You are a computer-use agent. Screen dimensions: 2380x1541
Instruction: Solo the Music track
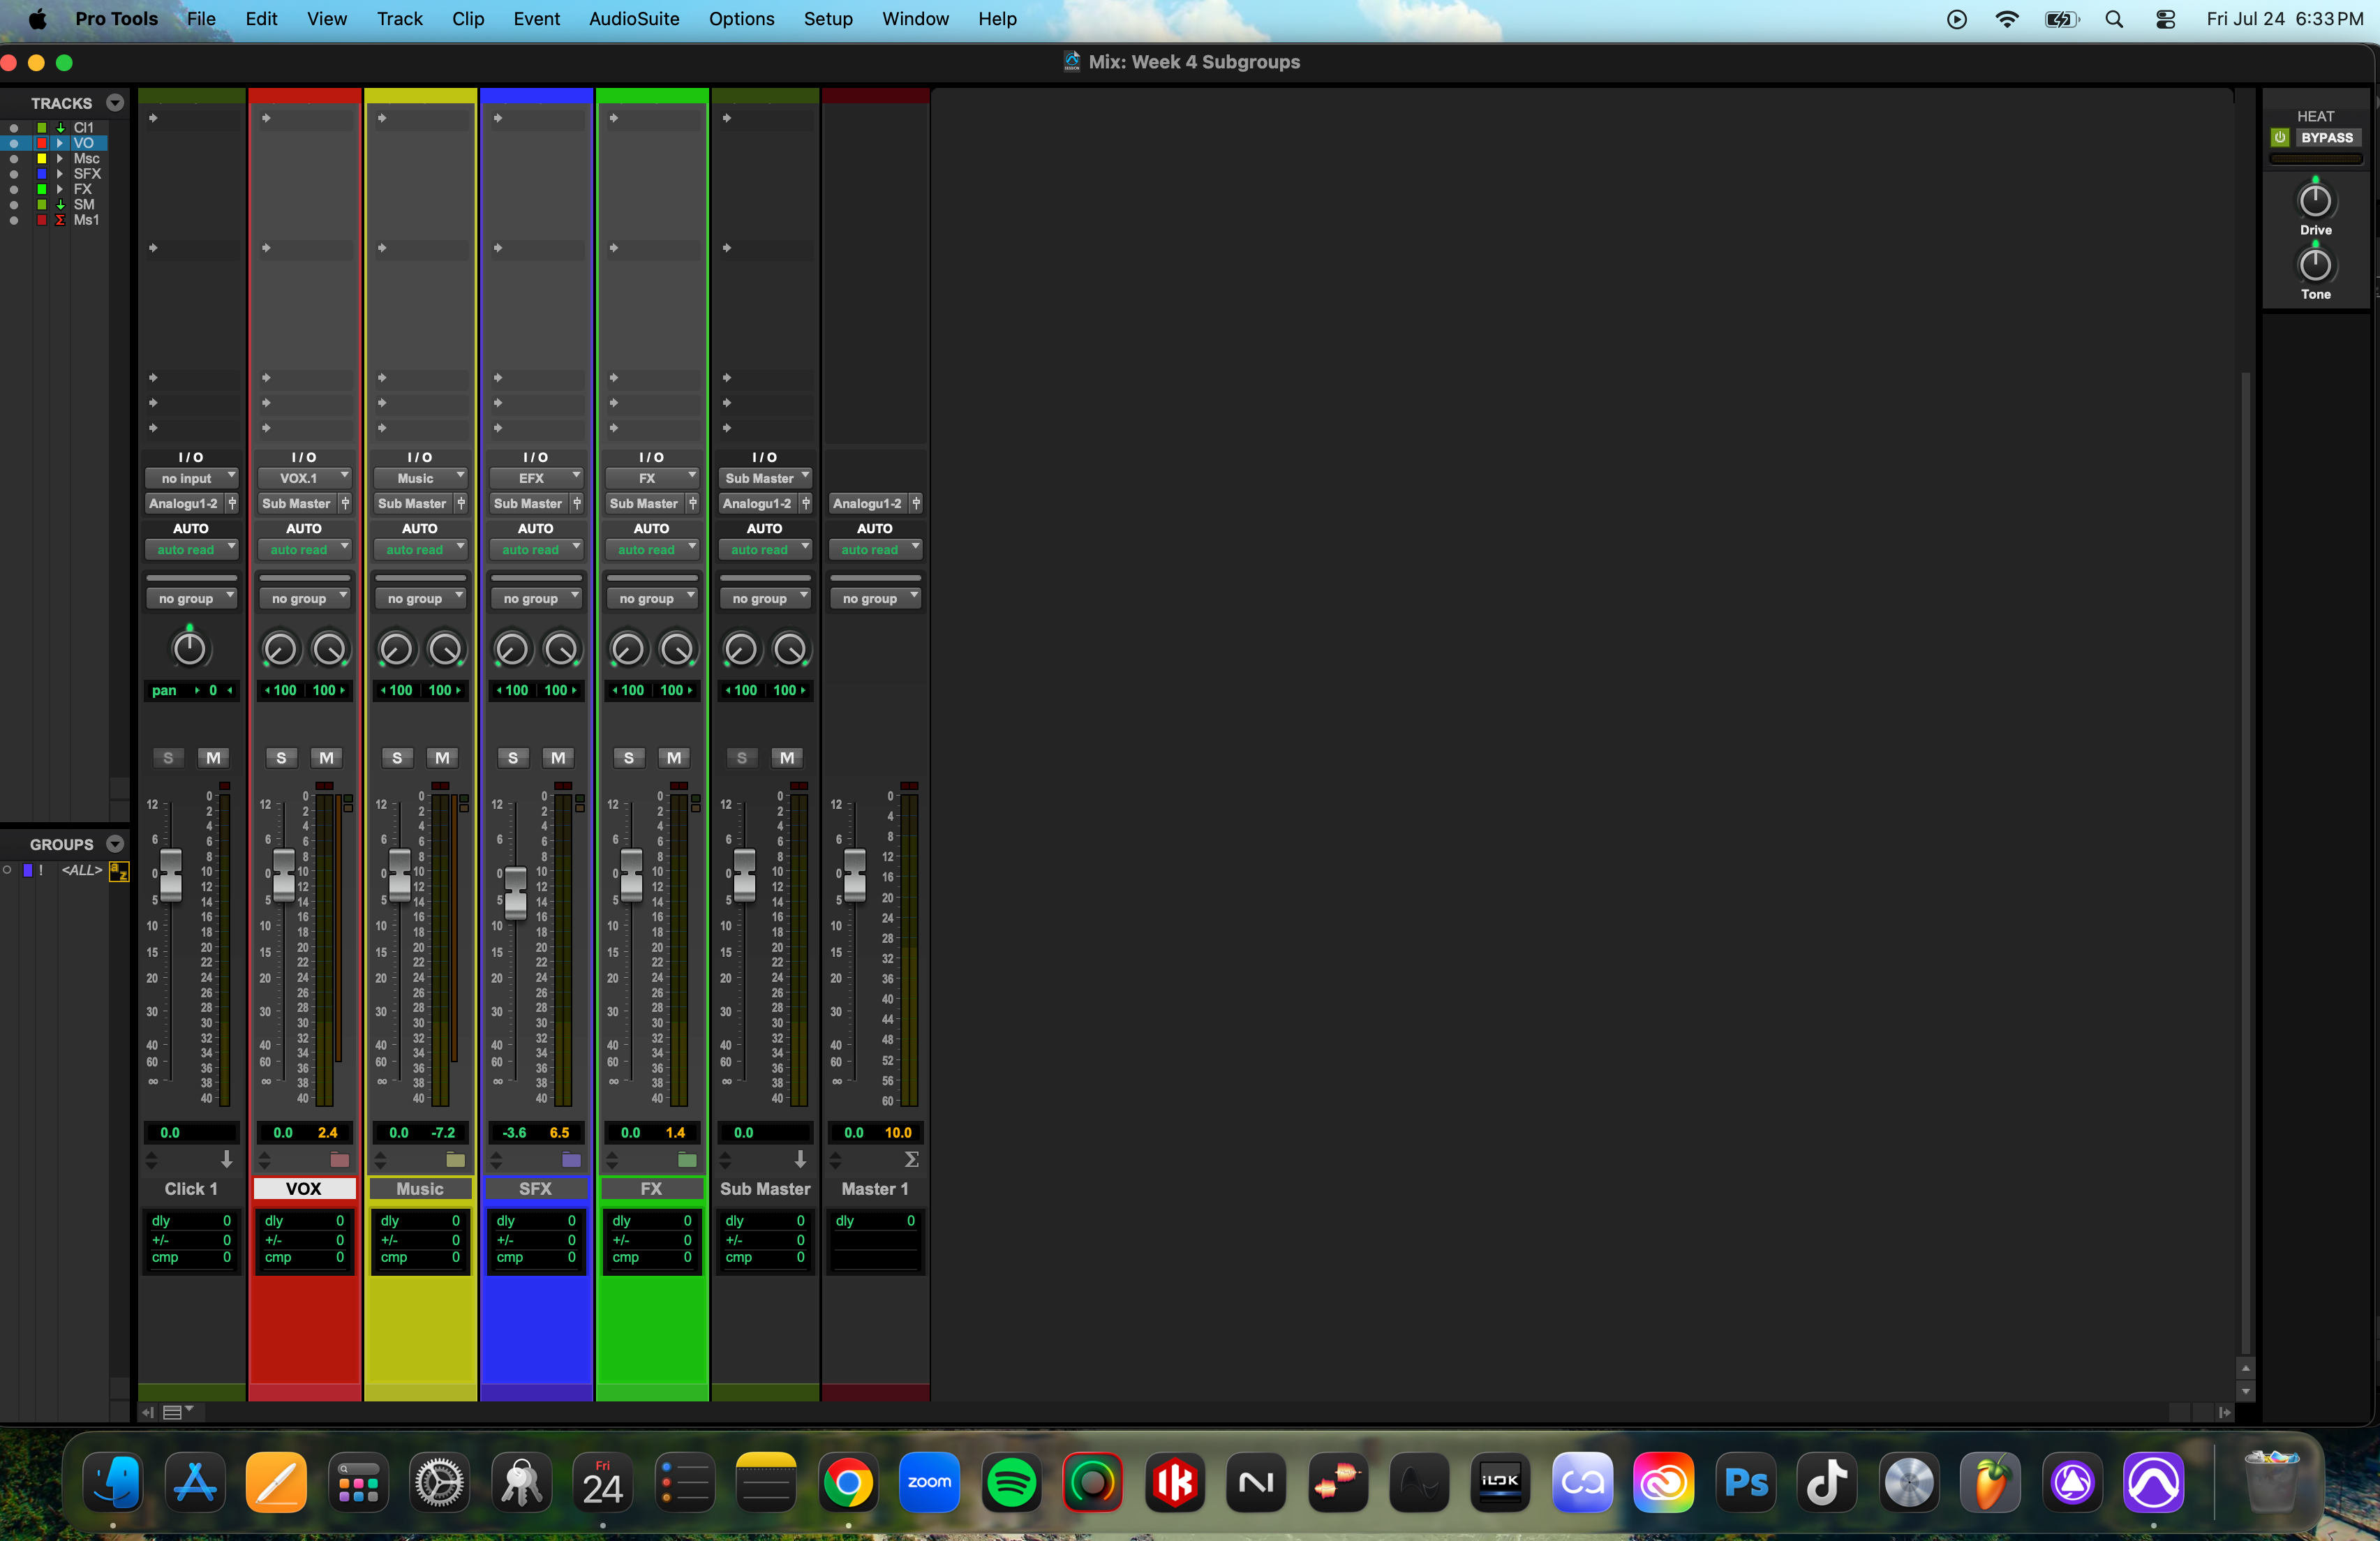pos(397,758)
